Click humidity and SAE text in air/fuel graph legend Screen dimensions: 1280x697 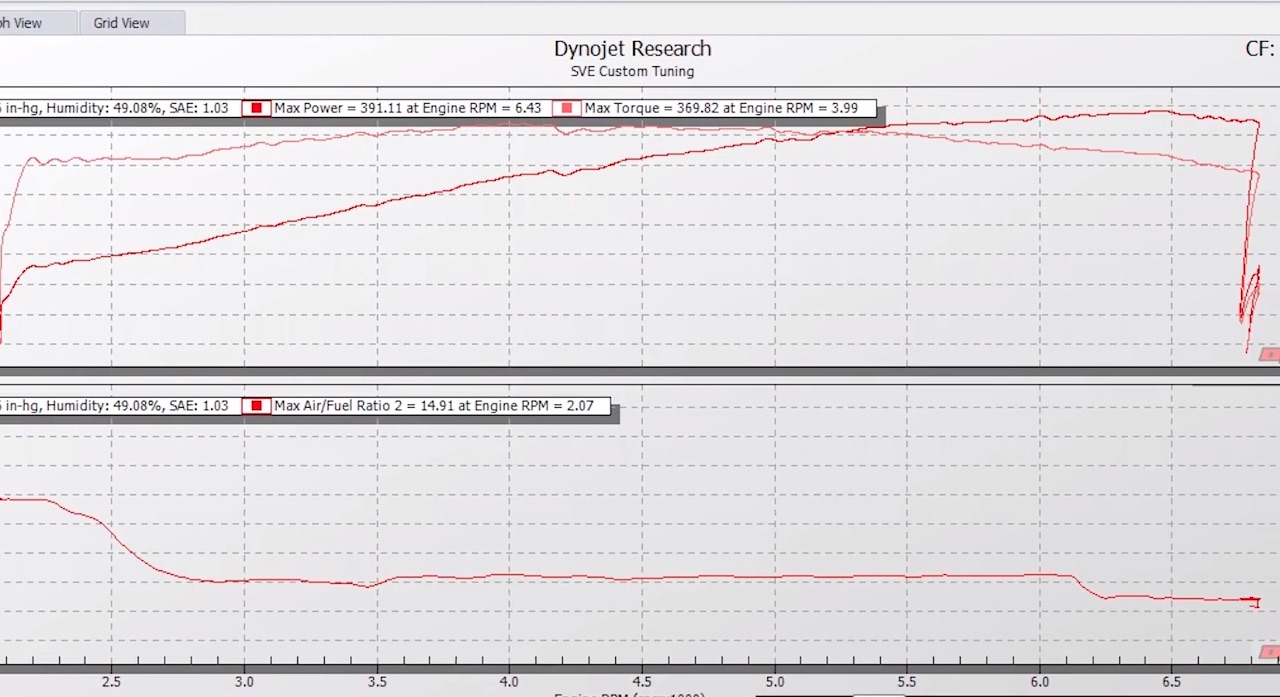115,406
